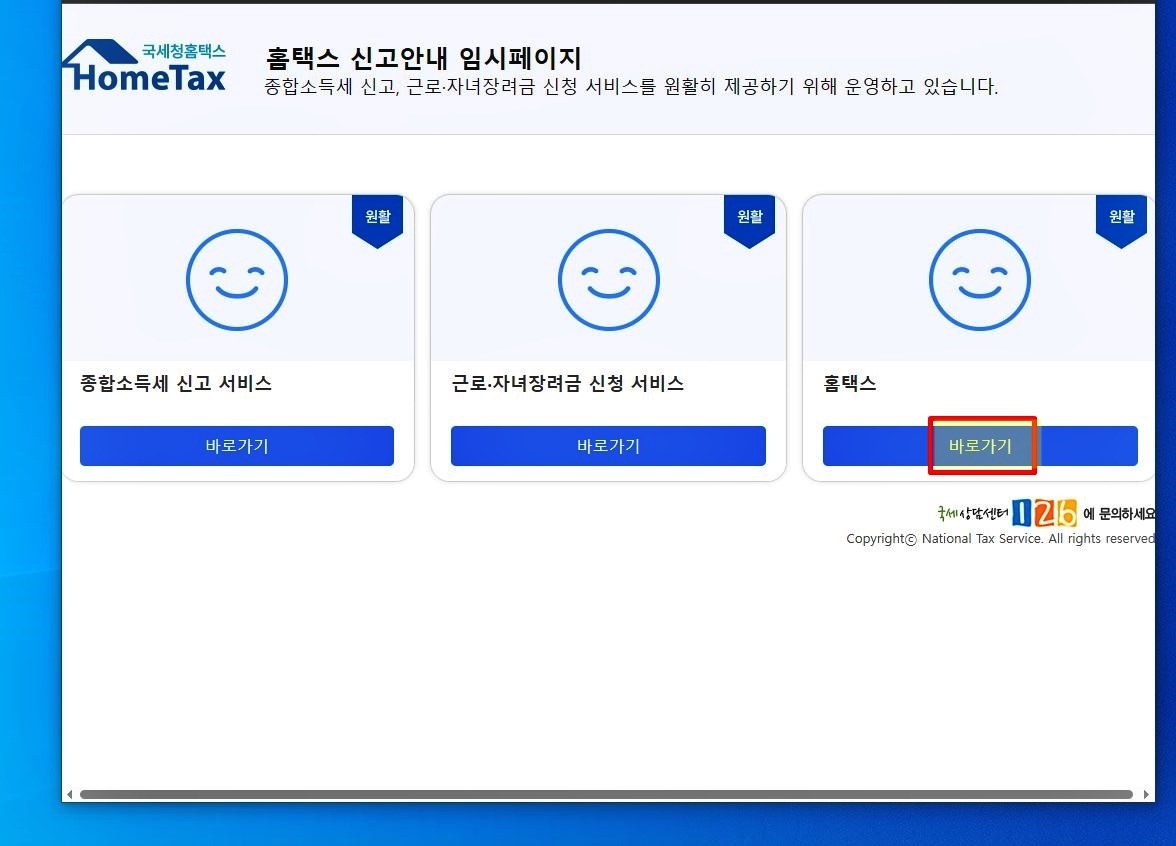
Task: Click the 홈택스 card title text
Action: click(x=850, y=383)
